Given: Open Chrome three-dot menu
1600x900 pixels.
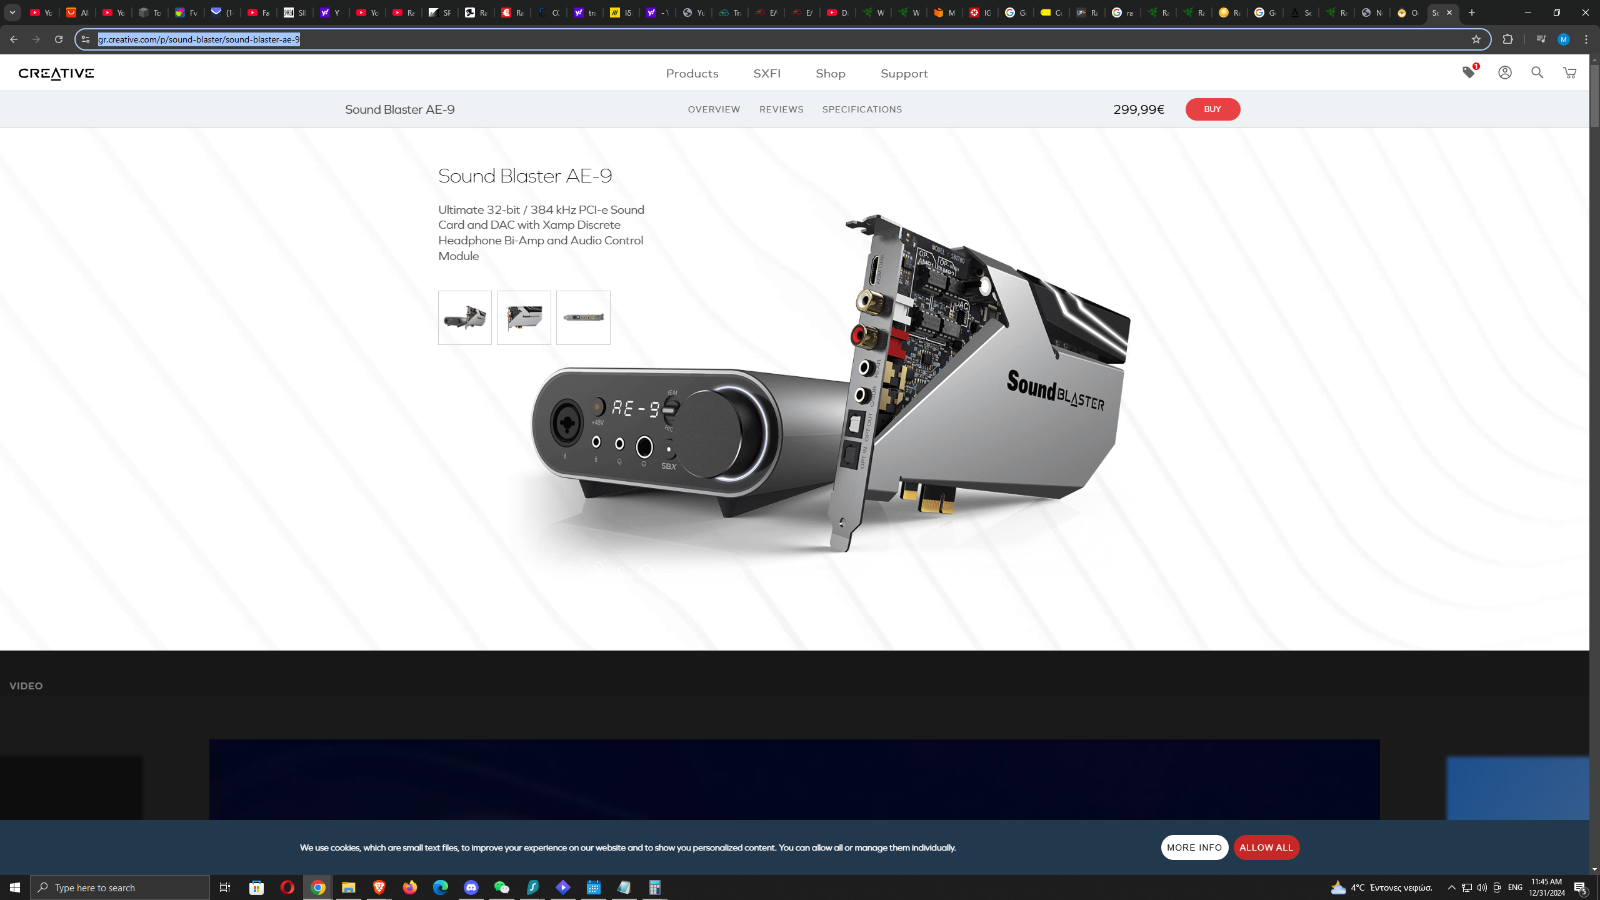Looking at the screenshot, I should pos(1586,39).
